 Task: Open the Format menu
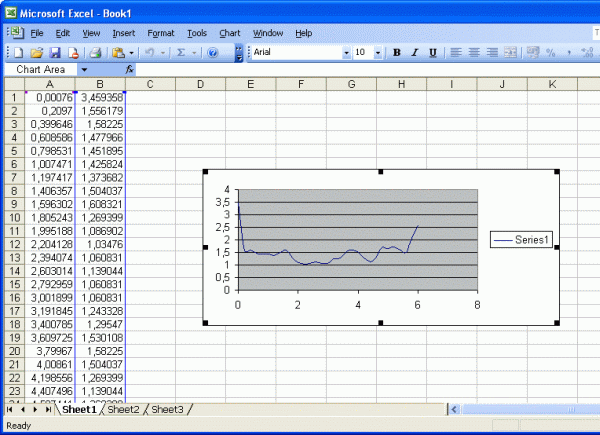[x=161, y=33]
